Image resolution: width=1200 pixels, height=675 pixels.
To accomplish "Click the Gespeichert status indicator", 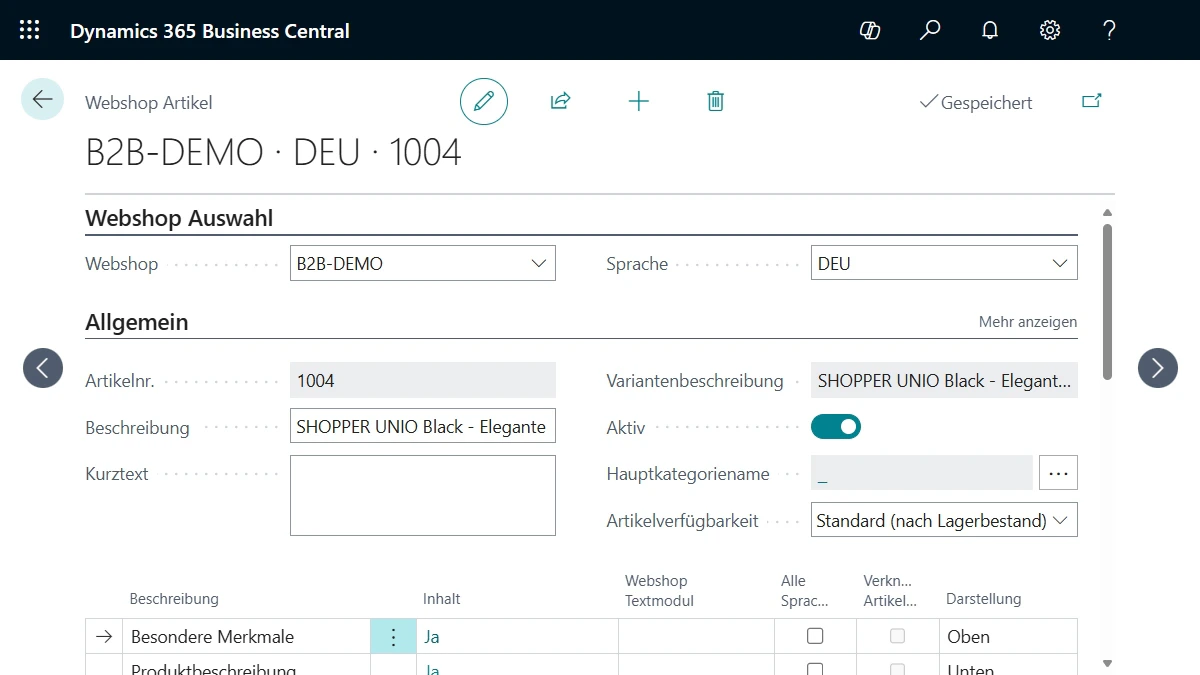I will [976, 102].
